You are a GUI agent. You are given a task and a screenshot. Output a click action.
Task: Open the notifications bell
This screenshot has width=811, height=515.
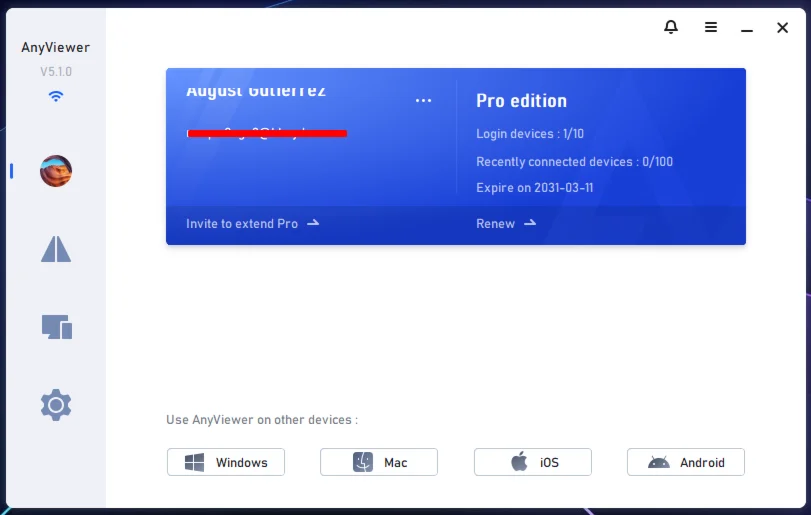[x=671, y=27]
